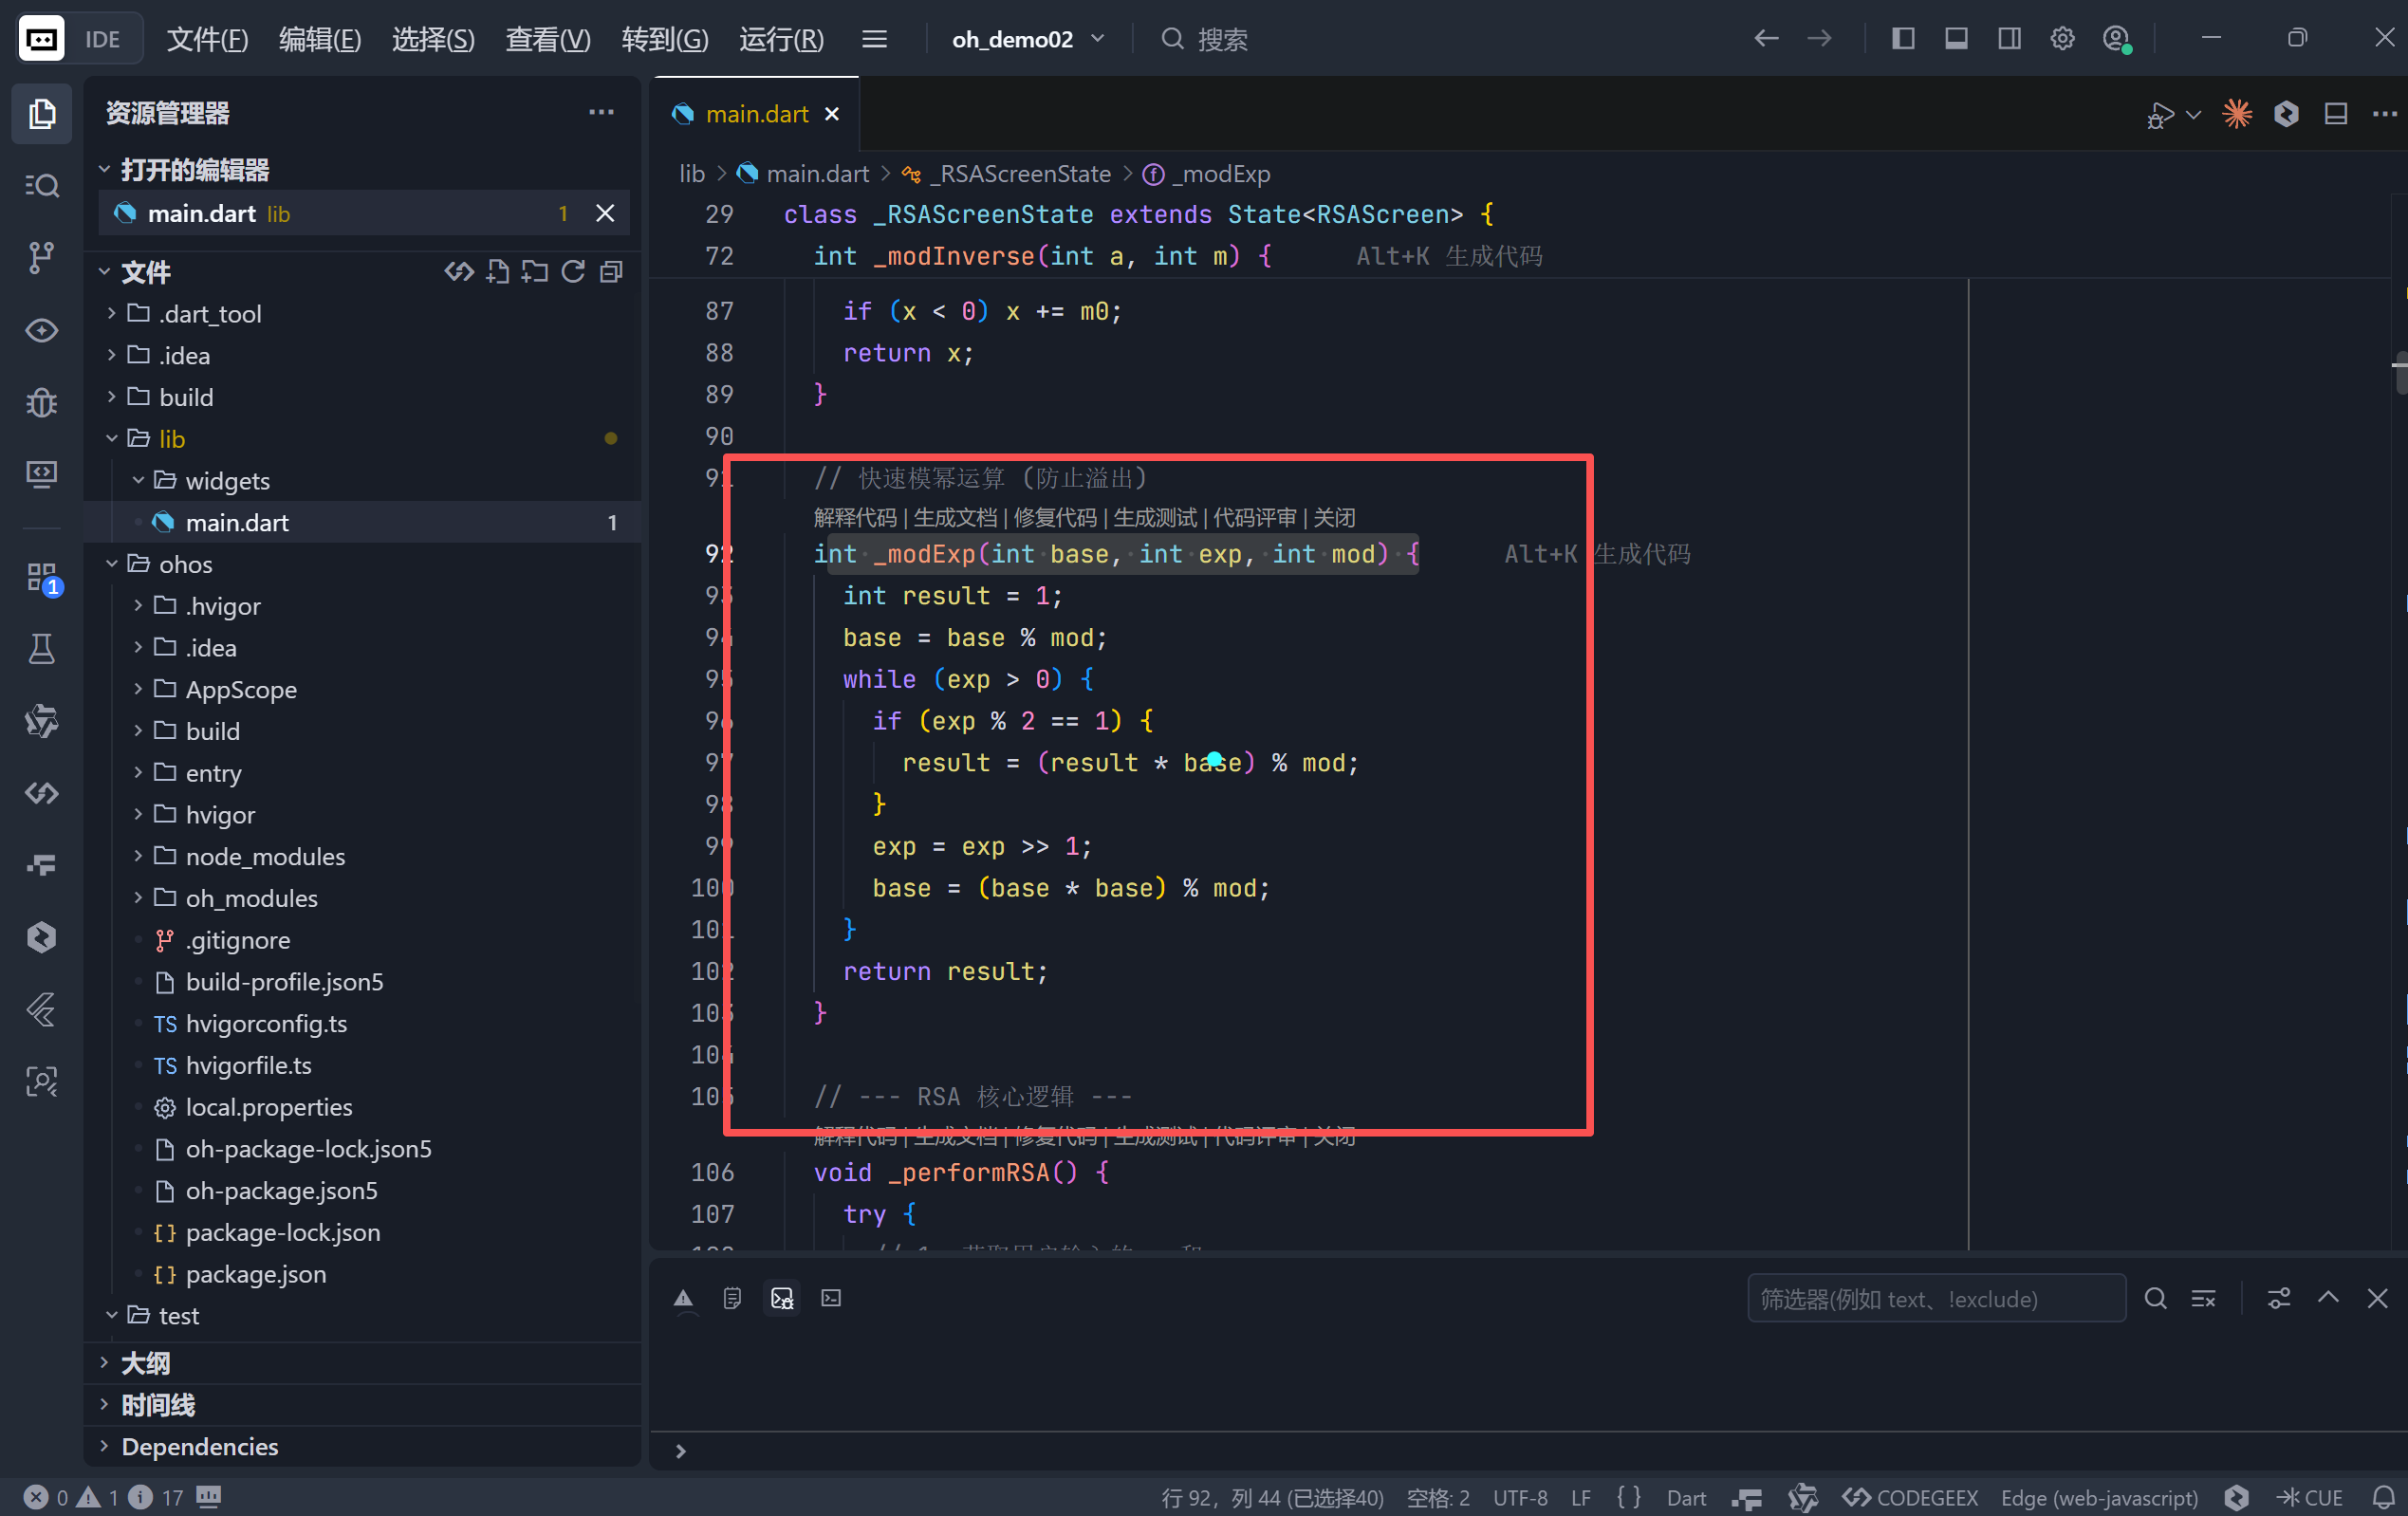Open the oh_demo02 project dropdown
The width and height of the screenshot is (2408, 1516).
click(1027, 39)
